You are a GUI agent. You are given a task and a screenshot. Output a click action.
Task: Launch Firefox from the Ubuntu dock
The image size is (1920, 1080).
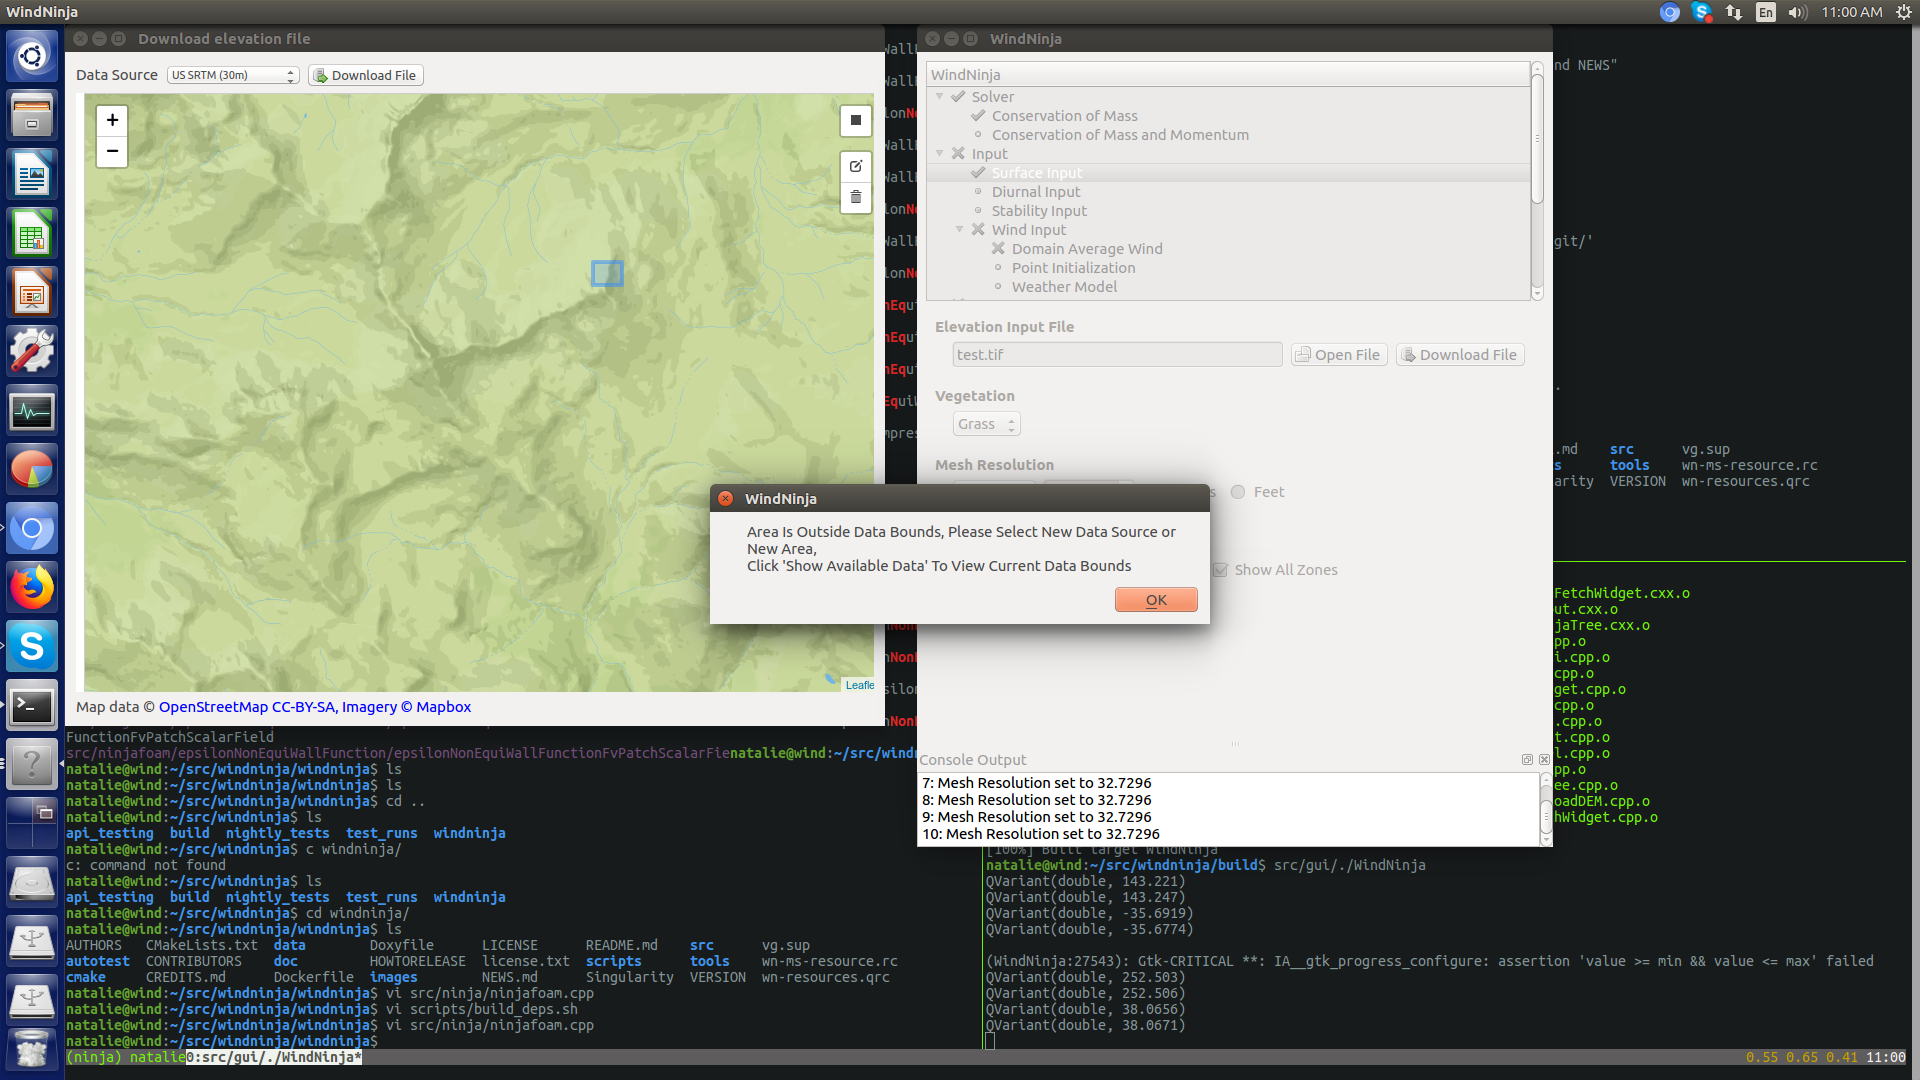(32, 587)
